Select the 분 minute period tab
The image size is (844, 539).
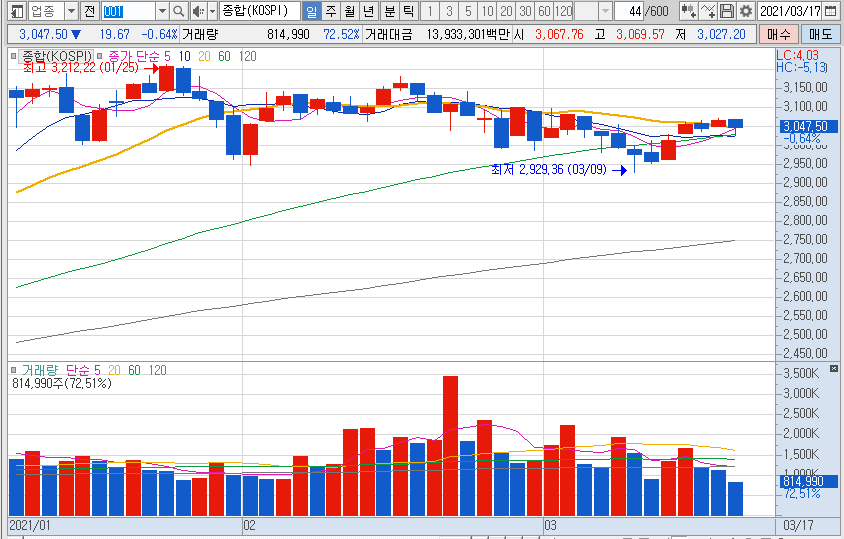click(x=390, y=10)
